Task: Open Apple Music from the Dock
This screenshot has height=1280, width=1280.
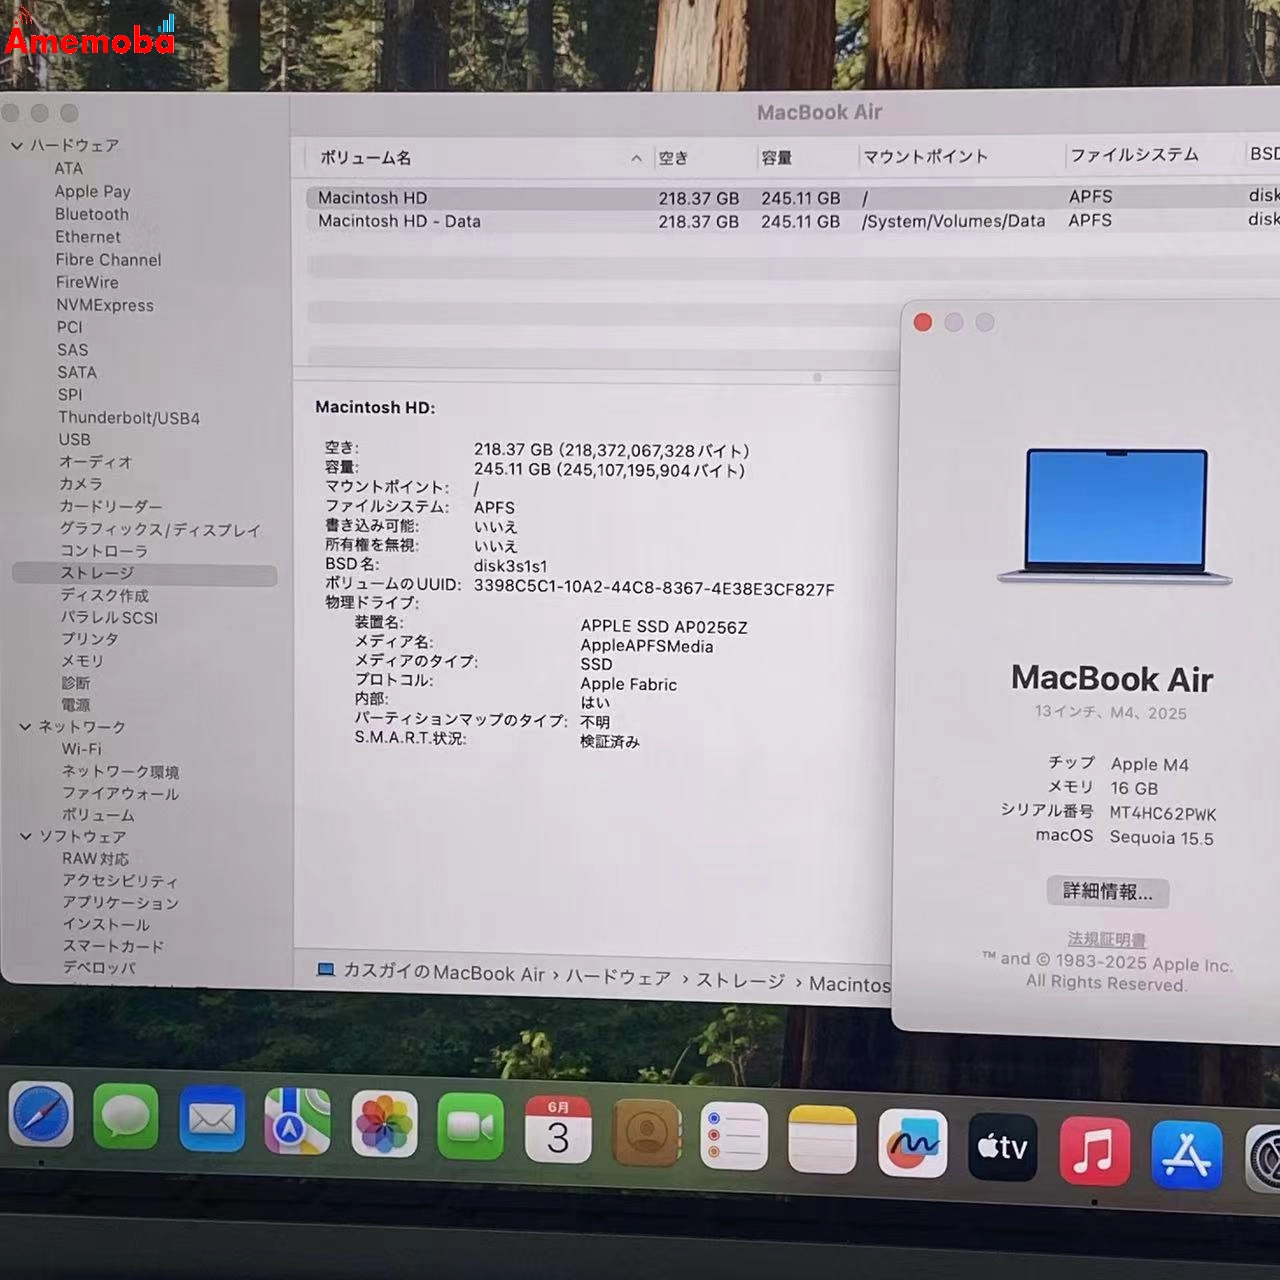Action: [1096, 1148]
